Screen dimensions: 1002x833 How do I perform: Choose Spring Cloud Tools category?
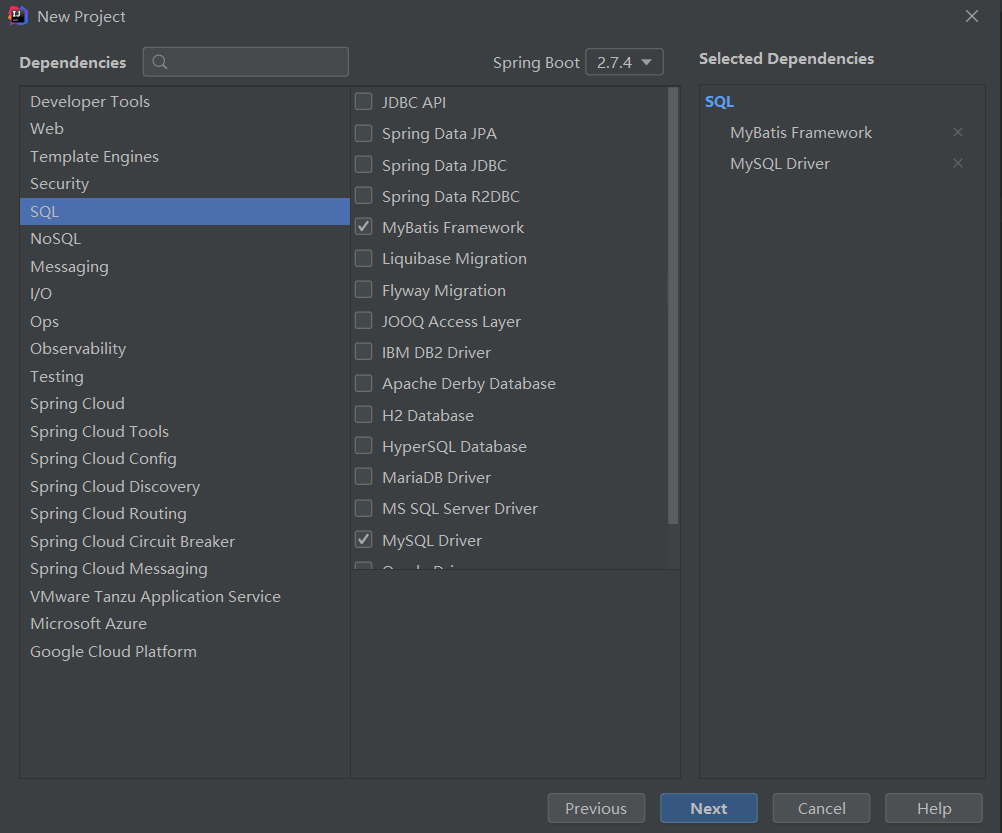(x=185, y=431)
